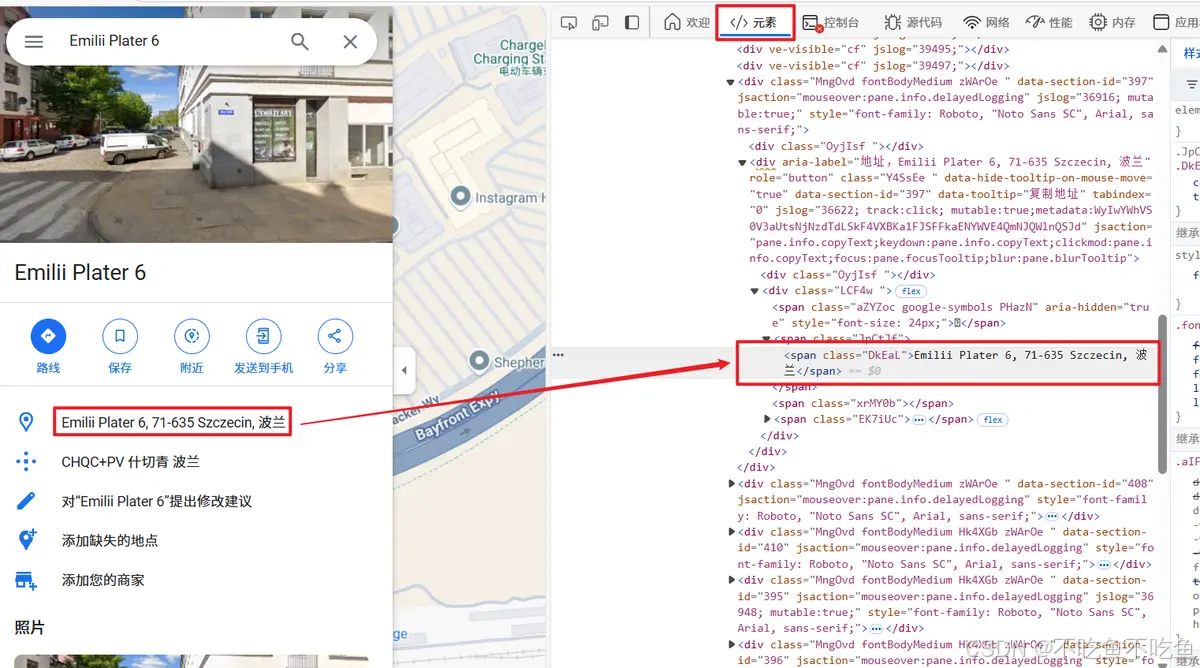The height and width of the screenshot is (668, 1200).
Task: Collapse the div with aria-label 地址
Action: tap(744, 162)
